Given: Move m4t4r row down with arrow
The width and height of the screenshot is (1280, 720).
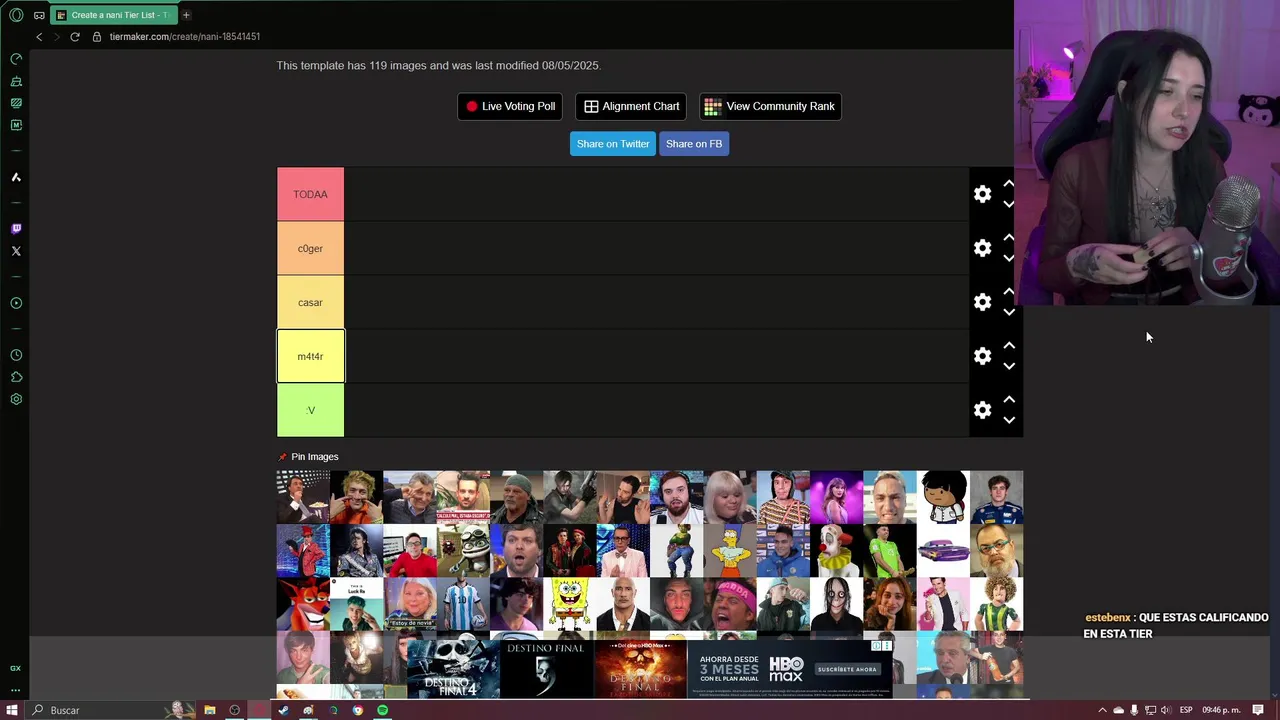Looking at the screenshot, I should click(x=1009, y=366).
